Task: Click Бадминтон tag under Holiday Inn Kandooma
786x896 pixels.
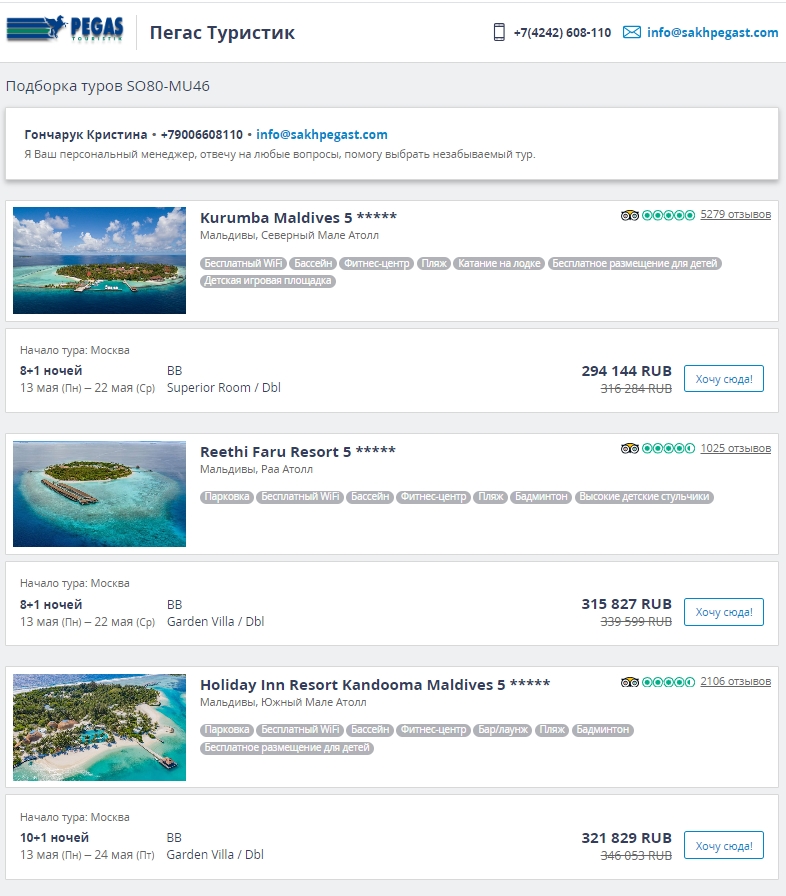Action: (x=602, y=730)
